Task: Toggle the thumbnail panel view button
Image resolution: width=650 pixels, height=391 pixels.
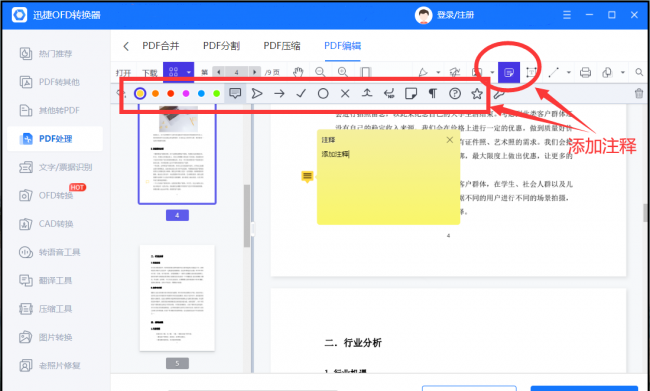Action: [x=174, y=72]
